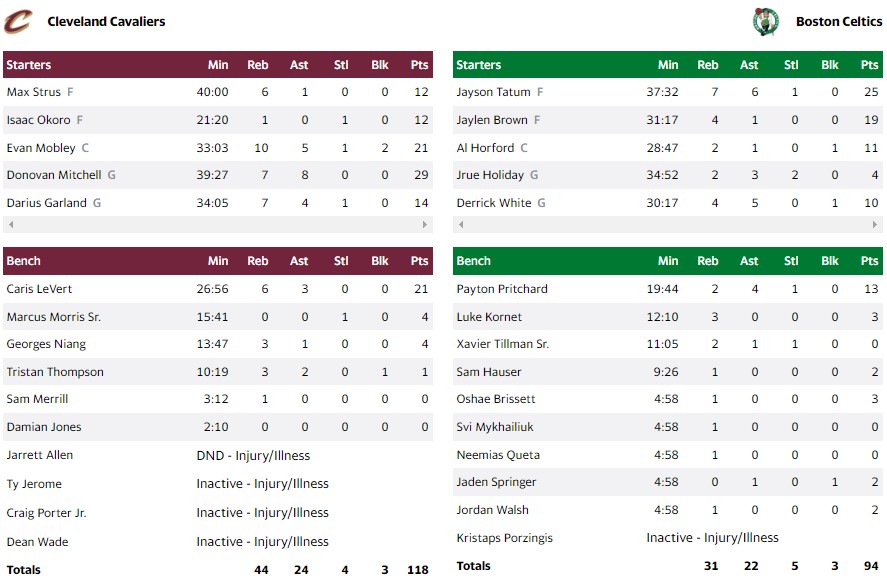Click the Cleveland Cavaliers team name

pyautogui.click(x=106, y=21)
